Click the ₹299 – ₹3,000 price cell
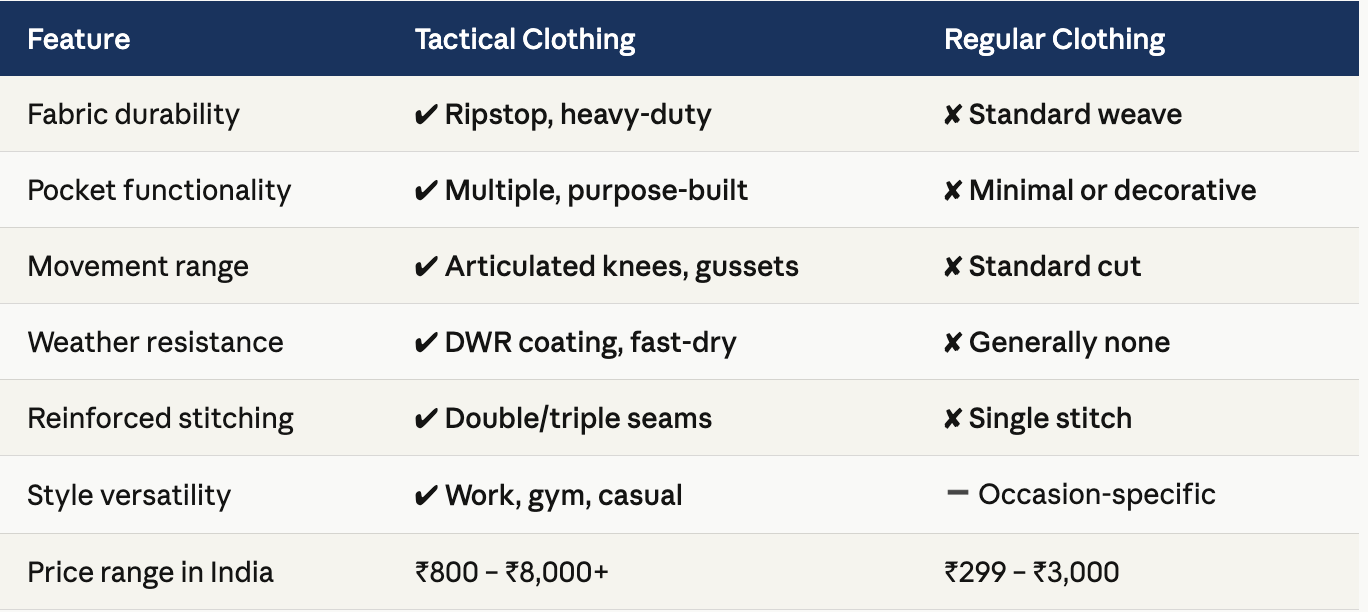The height and width of the screenshot is (612, 1368). coord(1032,572)
